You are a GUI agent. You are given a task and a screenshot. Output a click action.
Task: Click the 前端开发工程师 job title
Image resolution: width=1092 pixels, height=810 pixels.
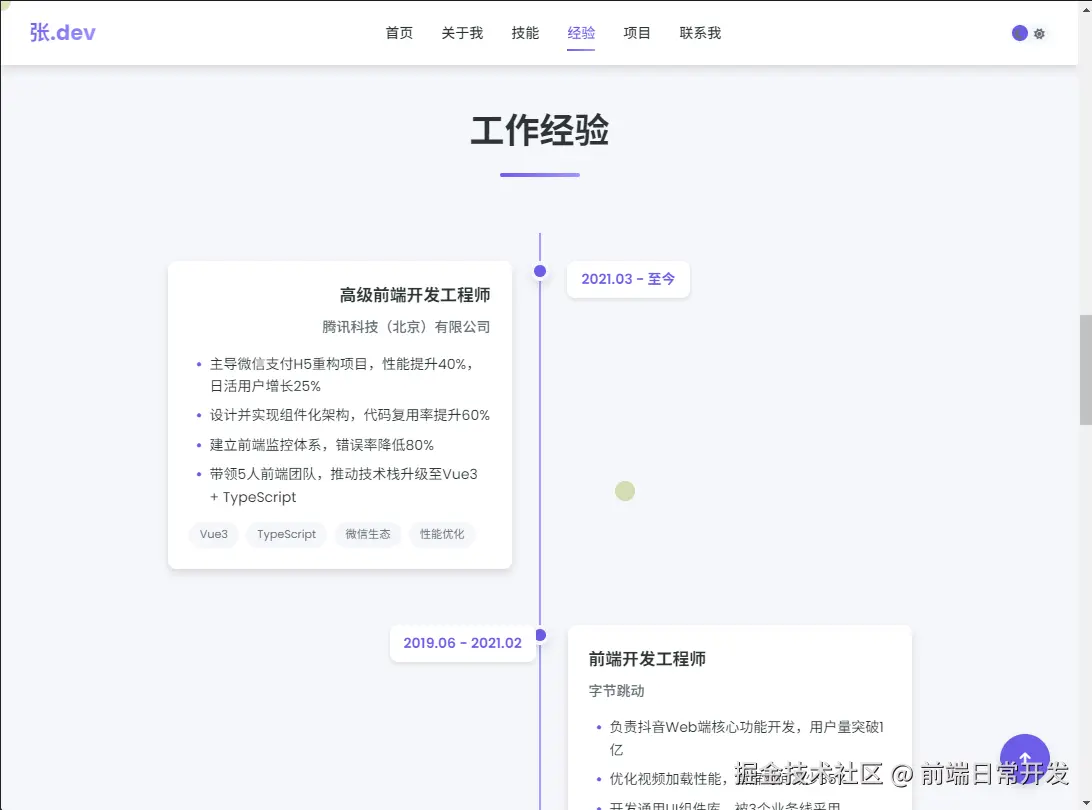[x=647, y=659]
